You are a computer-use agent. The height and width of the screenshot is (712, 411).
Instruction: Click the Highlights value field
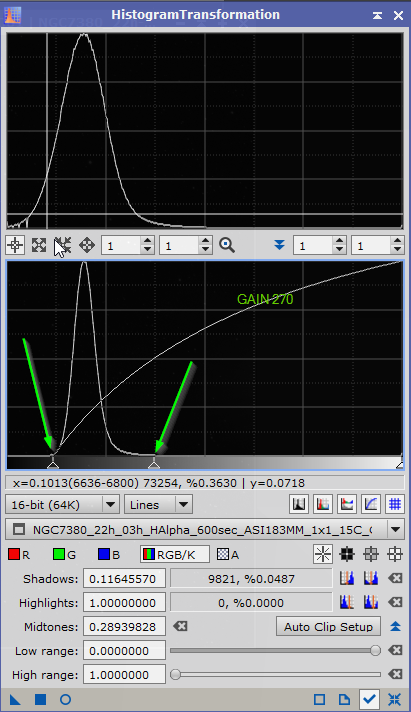point(124,603)
